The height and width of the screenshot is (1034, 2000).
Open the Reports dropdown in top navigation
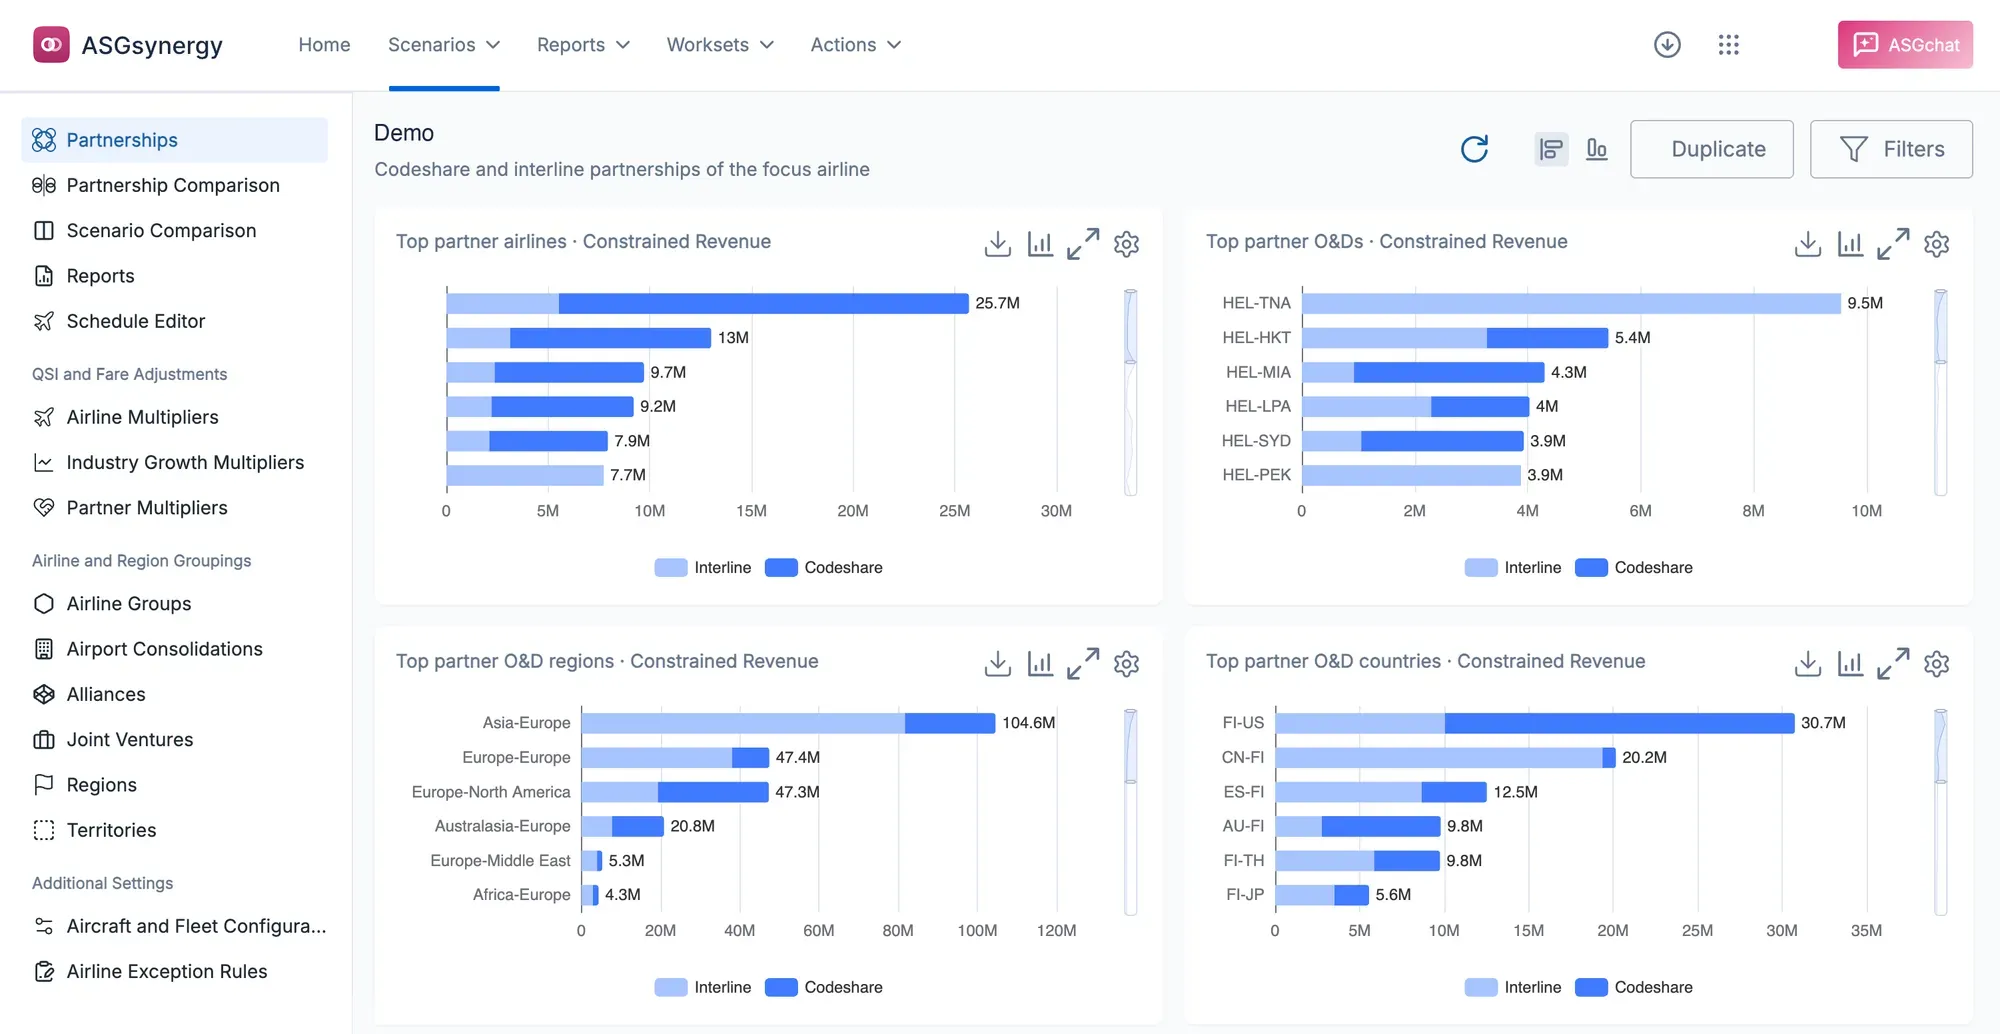(583, 45)
